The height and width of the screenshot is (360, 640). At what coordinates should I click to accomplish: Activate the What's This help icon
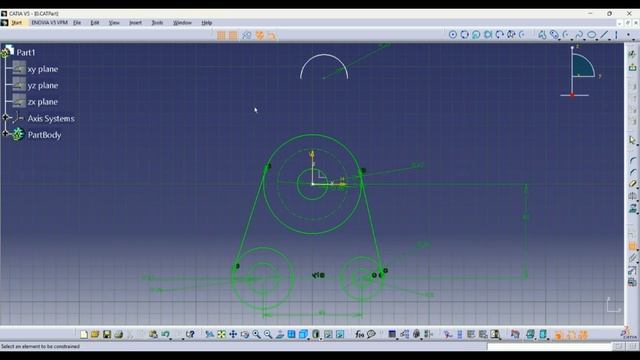(190, 335)
